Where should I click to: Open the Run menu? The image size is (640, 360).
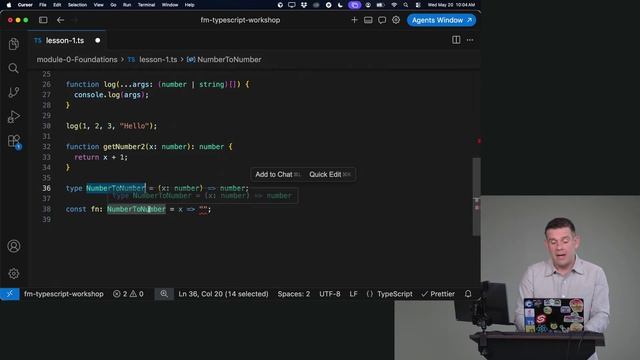click(127, 5)
